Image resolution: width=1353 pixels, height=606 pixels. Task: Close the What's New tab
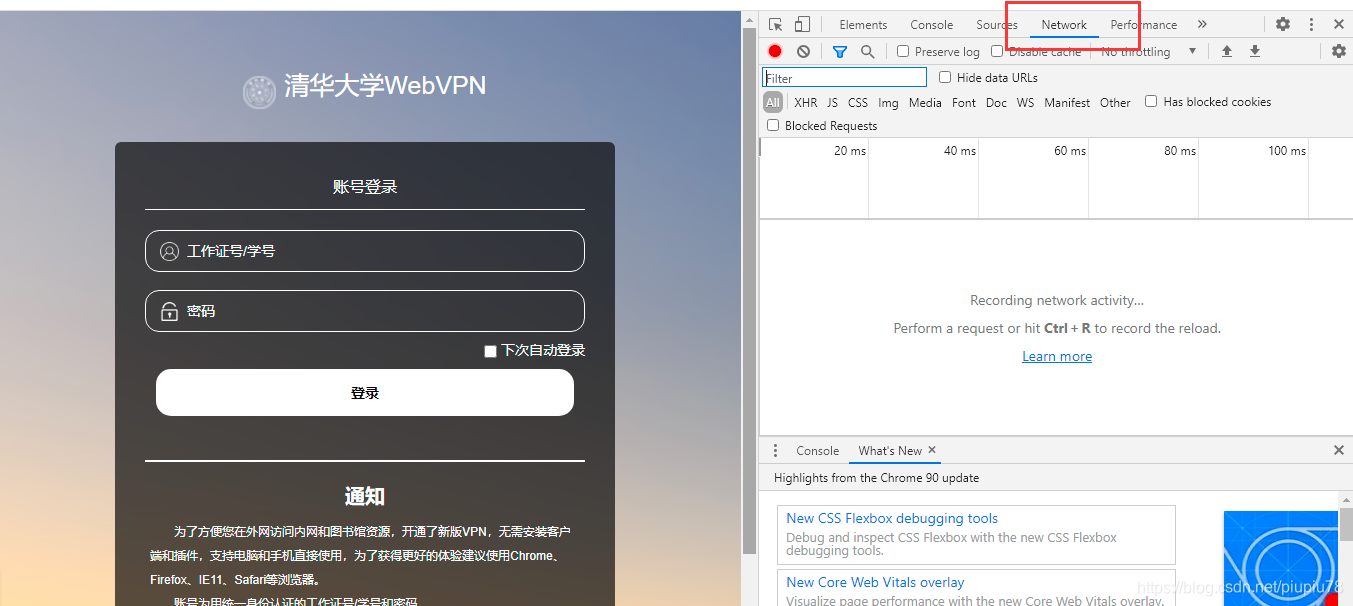pos(932,450)
